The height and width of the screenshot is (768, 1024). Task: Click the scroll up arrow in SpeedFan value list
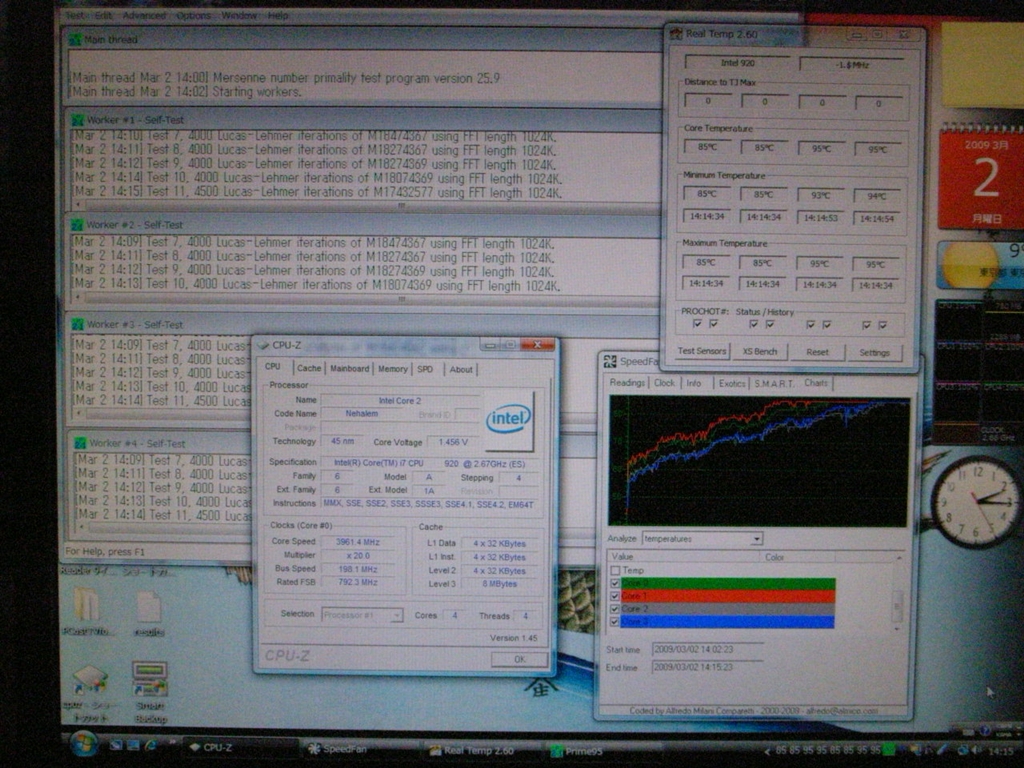pos(898,559)
